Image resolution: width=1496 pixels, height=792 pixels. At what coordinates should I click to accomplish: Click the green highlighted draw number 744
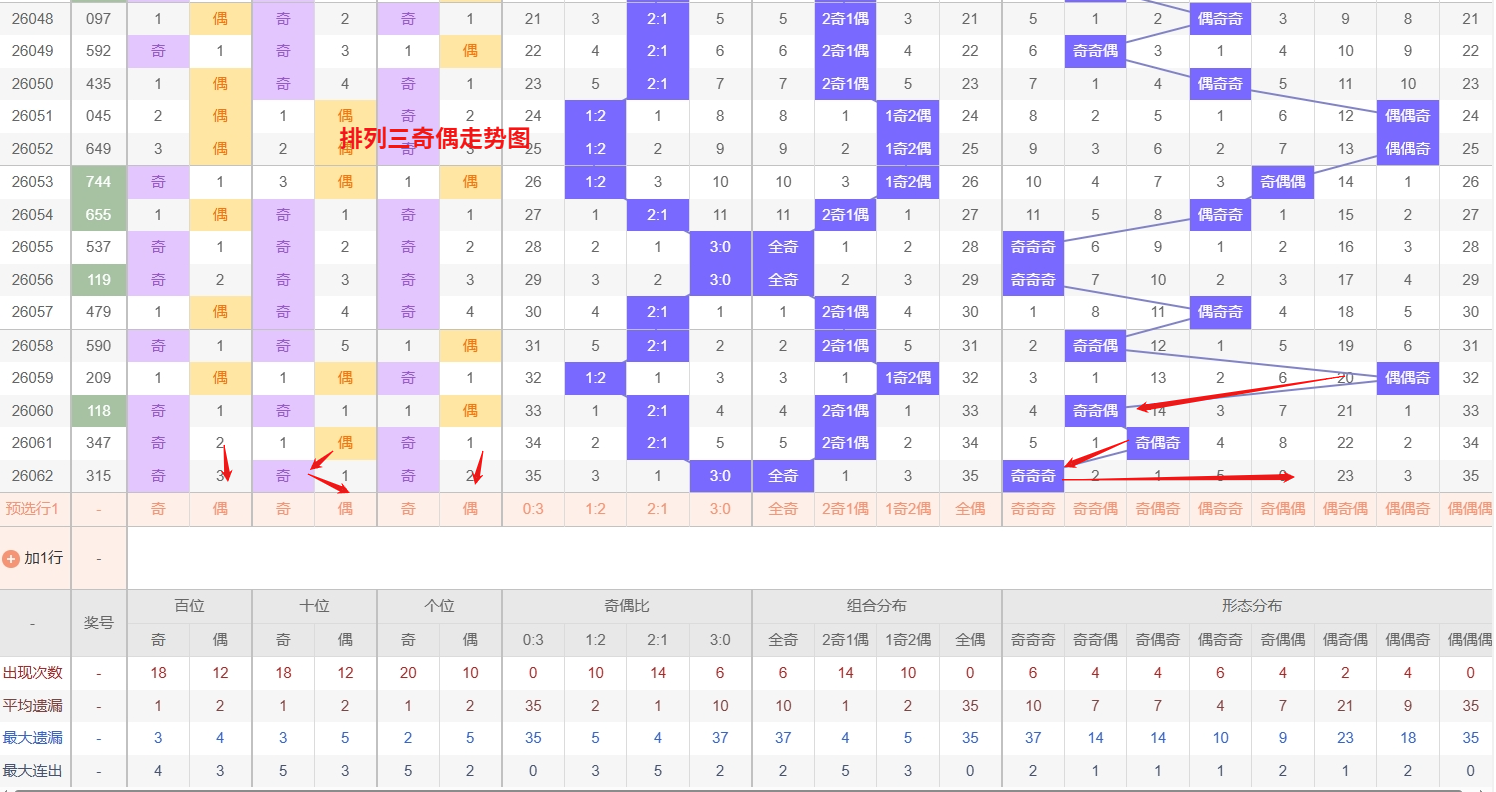99,182
